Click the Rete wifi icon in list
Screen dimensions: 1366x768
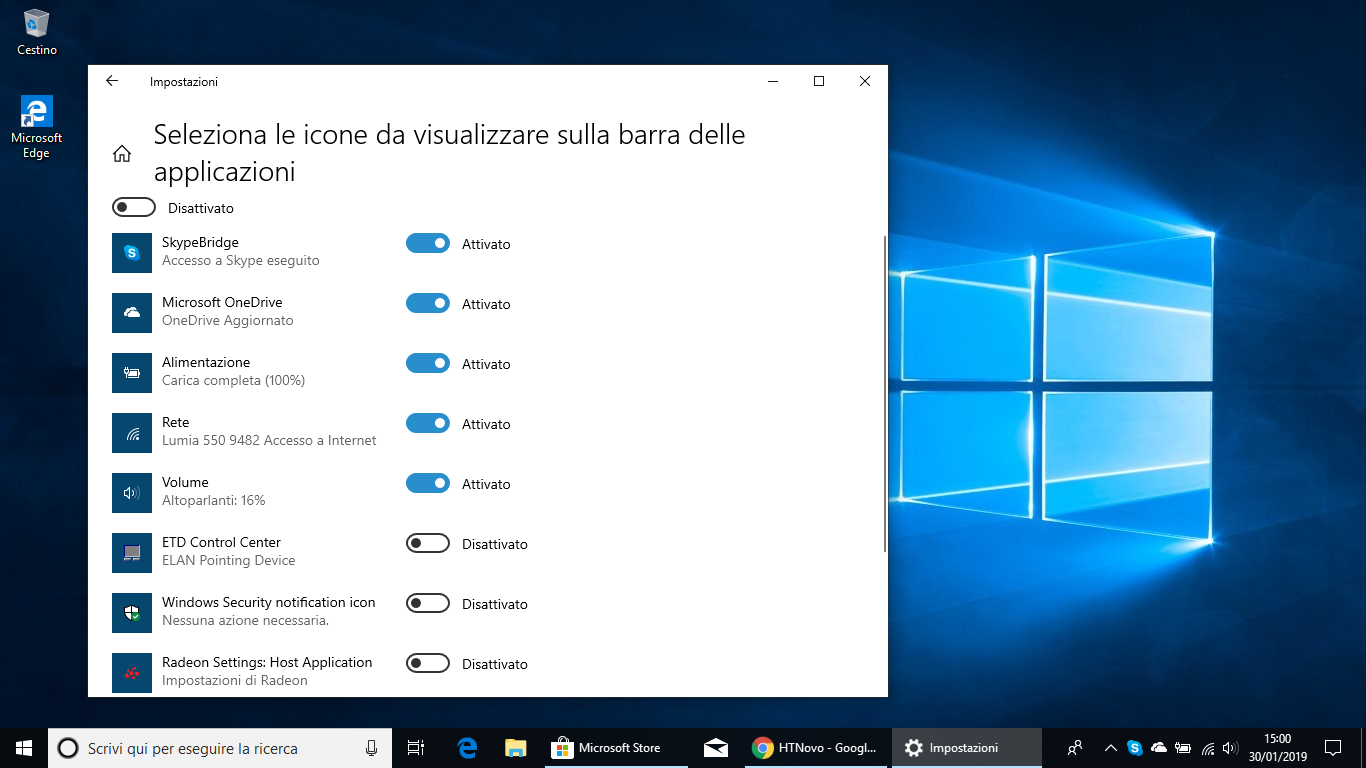coord(132,433)
